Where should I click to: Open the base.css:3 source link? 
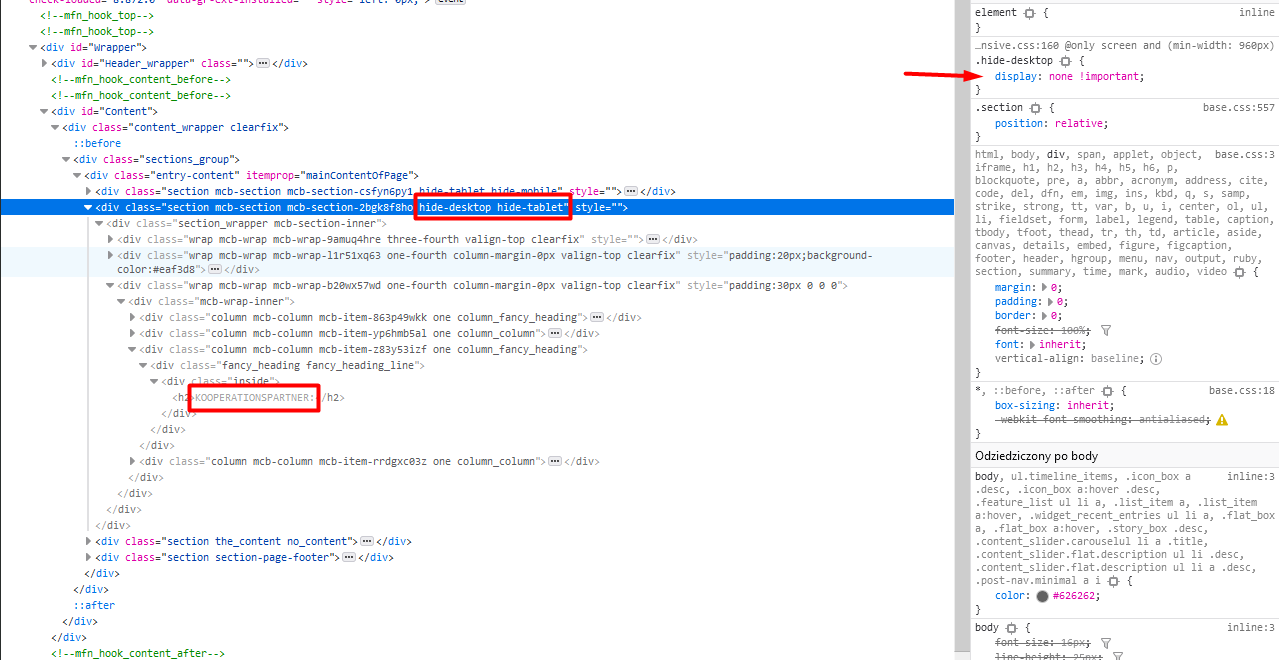click(1245, 155)
